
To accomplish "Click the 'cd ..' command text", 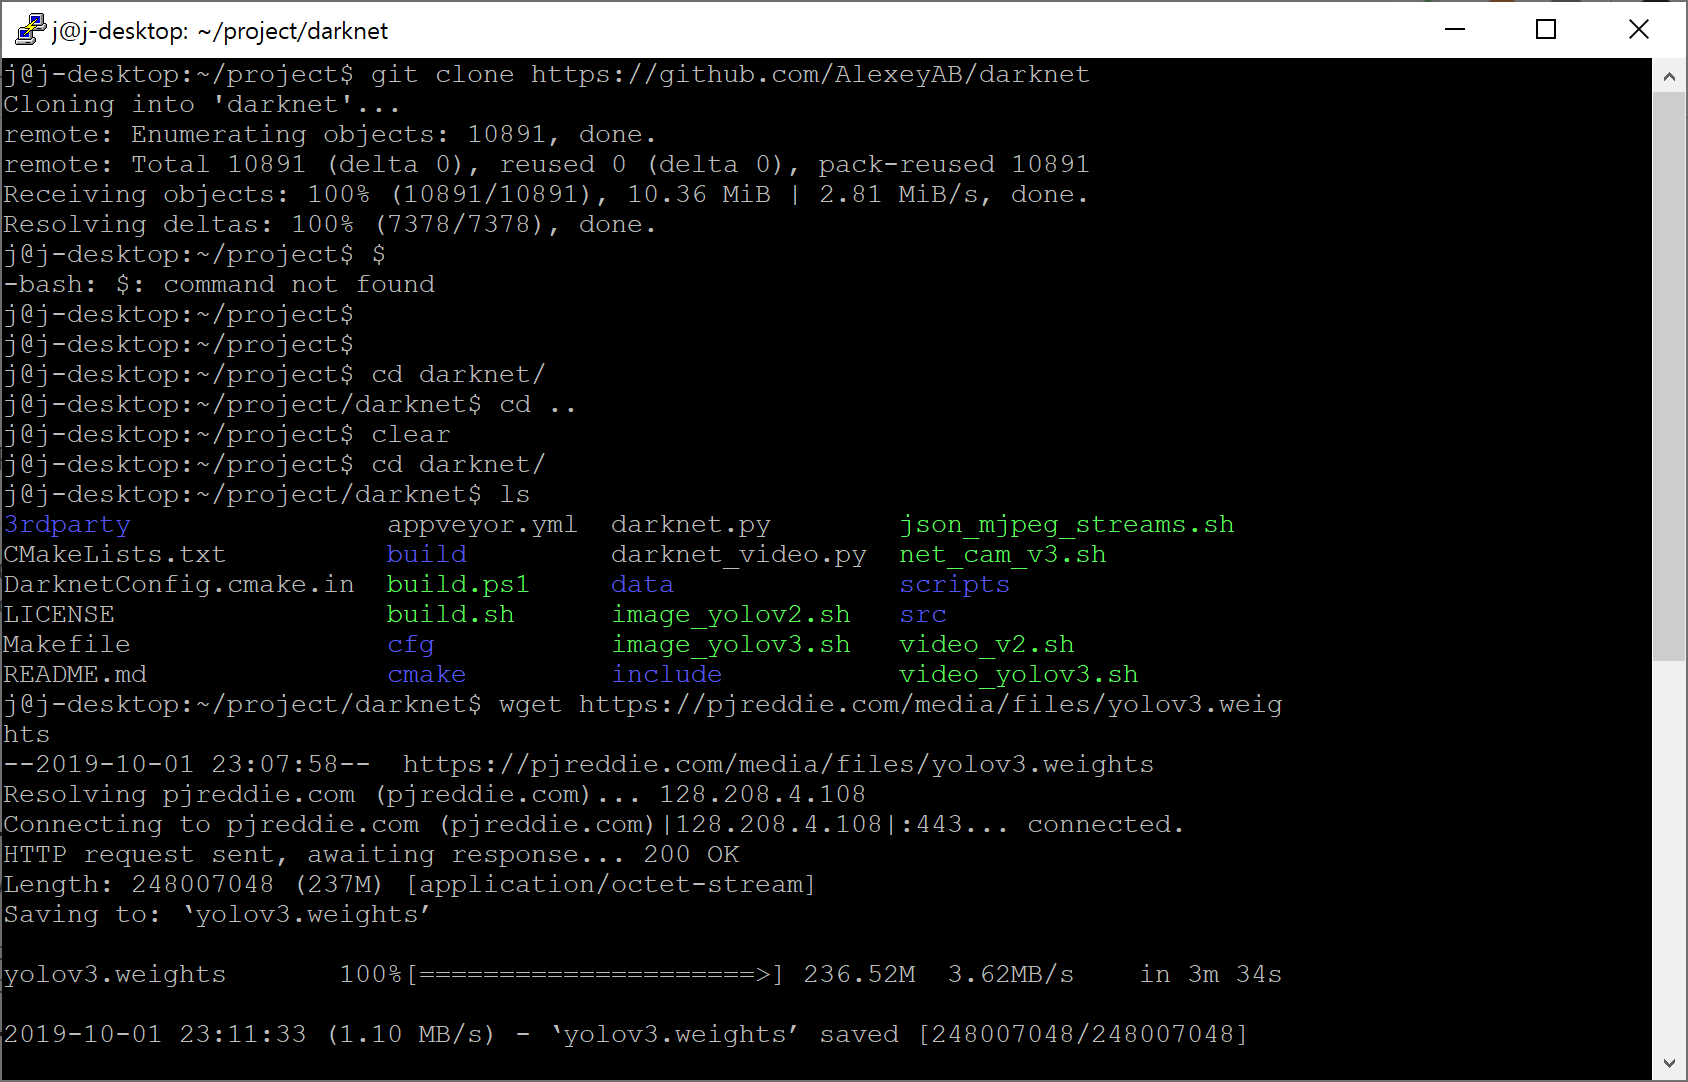I will click(538, 405).
